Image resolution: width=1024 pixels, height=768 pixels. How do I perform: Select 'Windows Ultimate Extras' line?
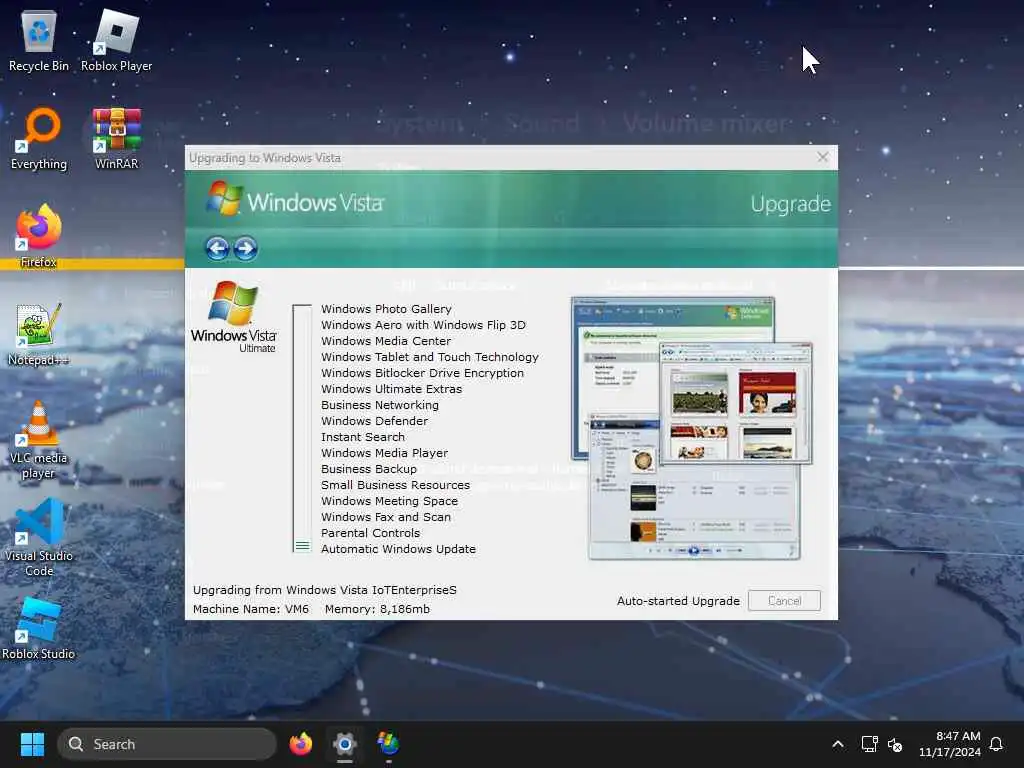[391, 389]
